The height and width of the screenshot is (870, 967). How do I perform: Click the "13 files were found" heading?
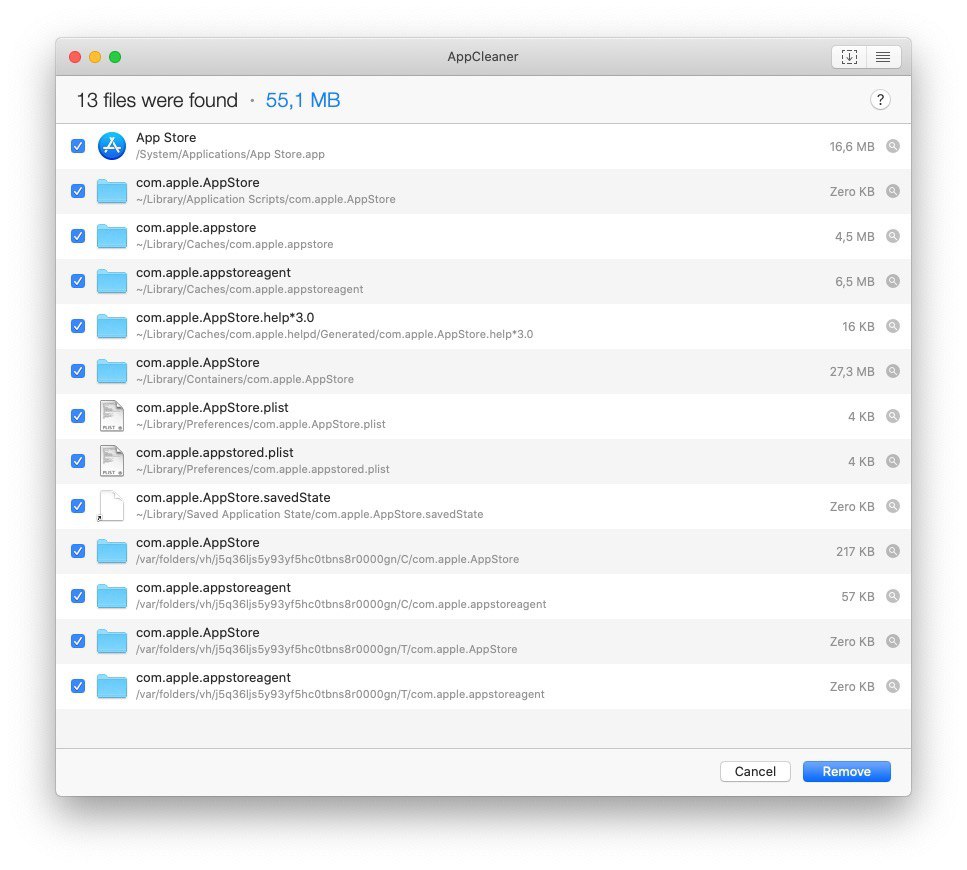coord(157,100)
